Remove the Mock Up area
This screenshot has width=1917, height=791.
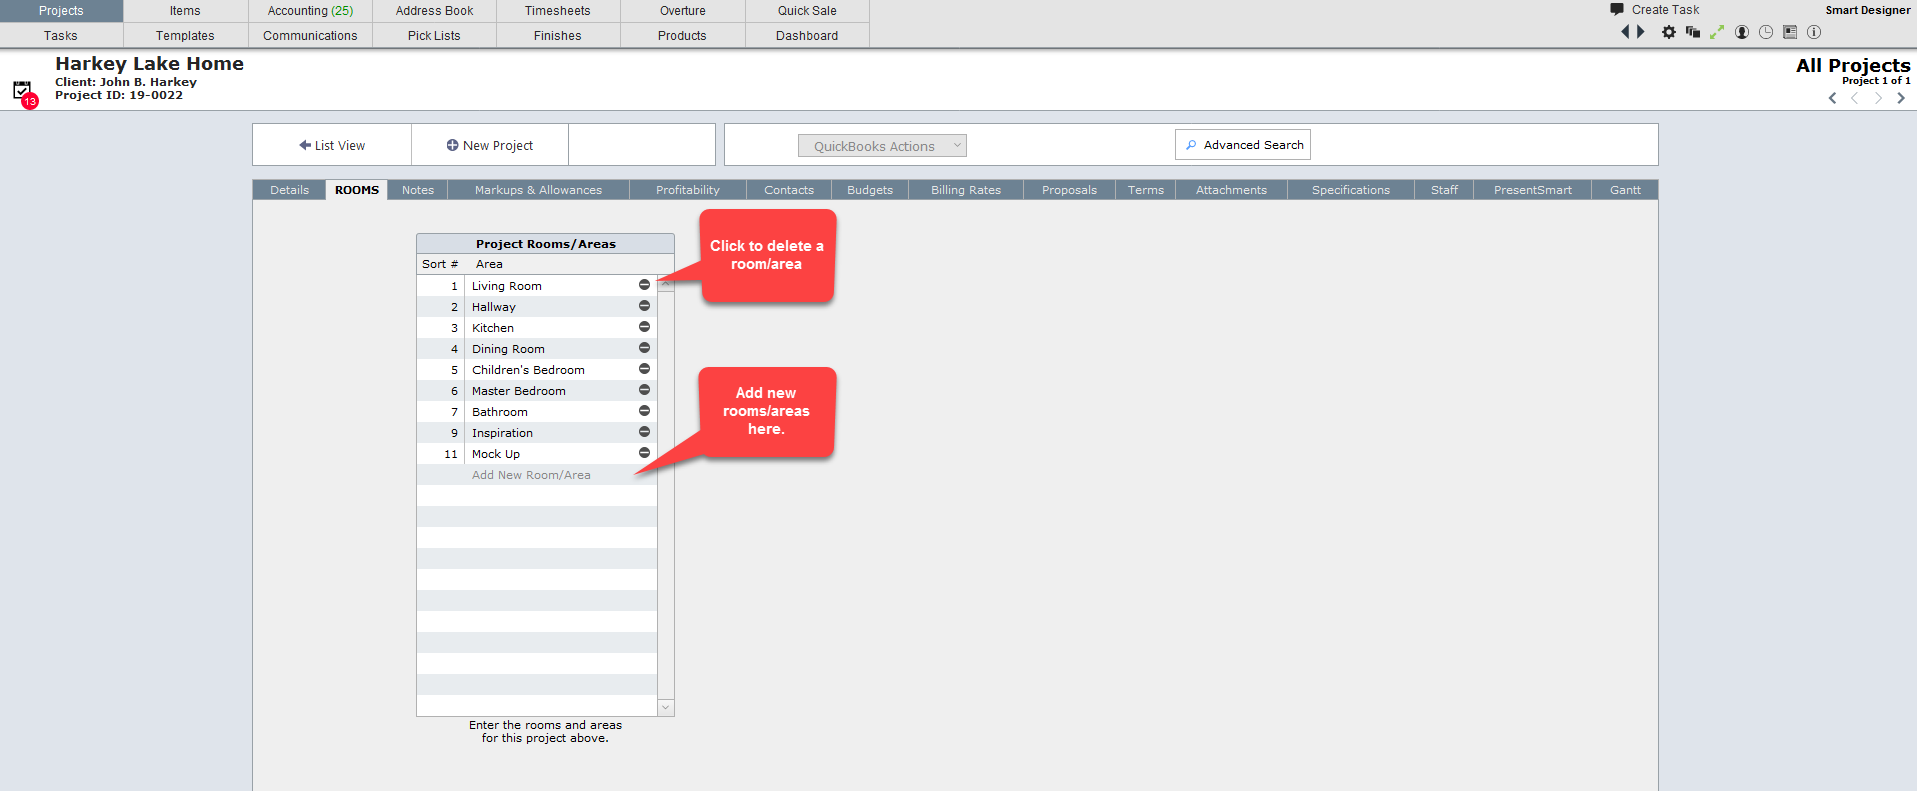point(644,453)
